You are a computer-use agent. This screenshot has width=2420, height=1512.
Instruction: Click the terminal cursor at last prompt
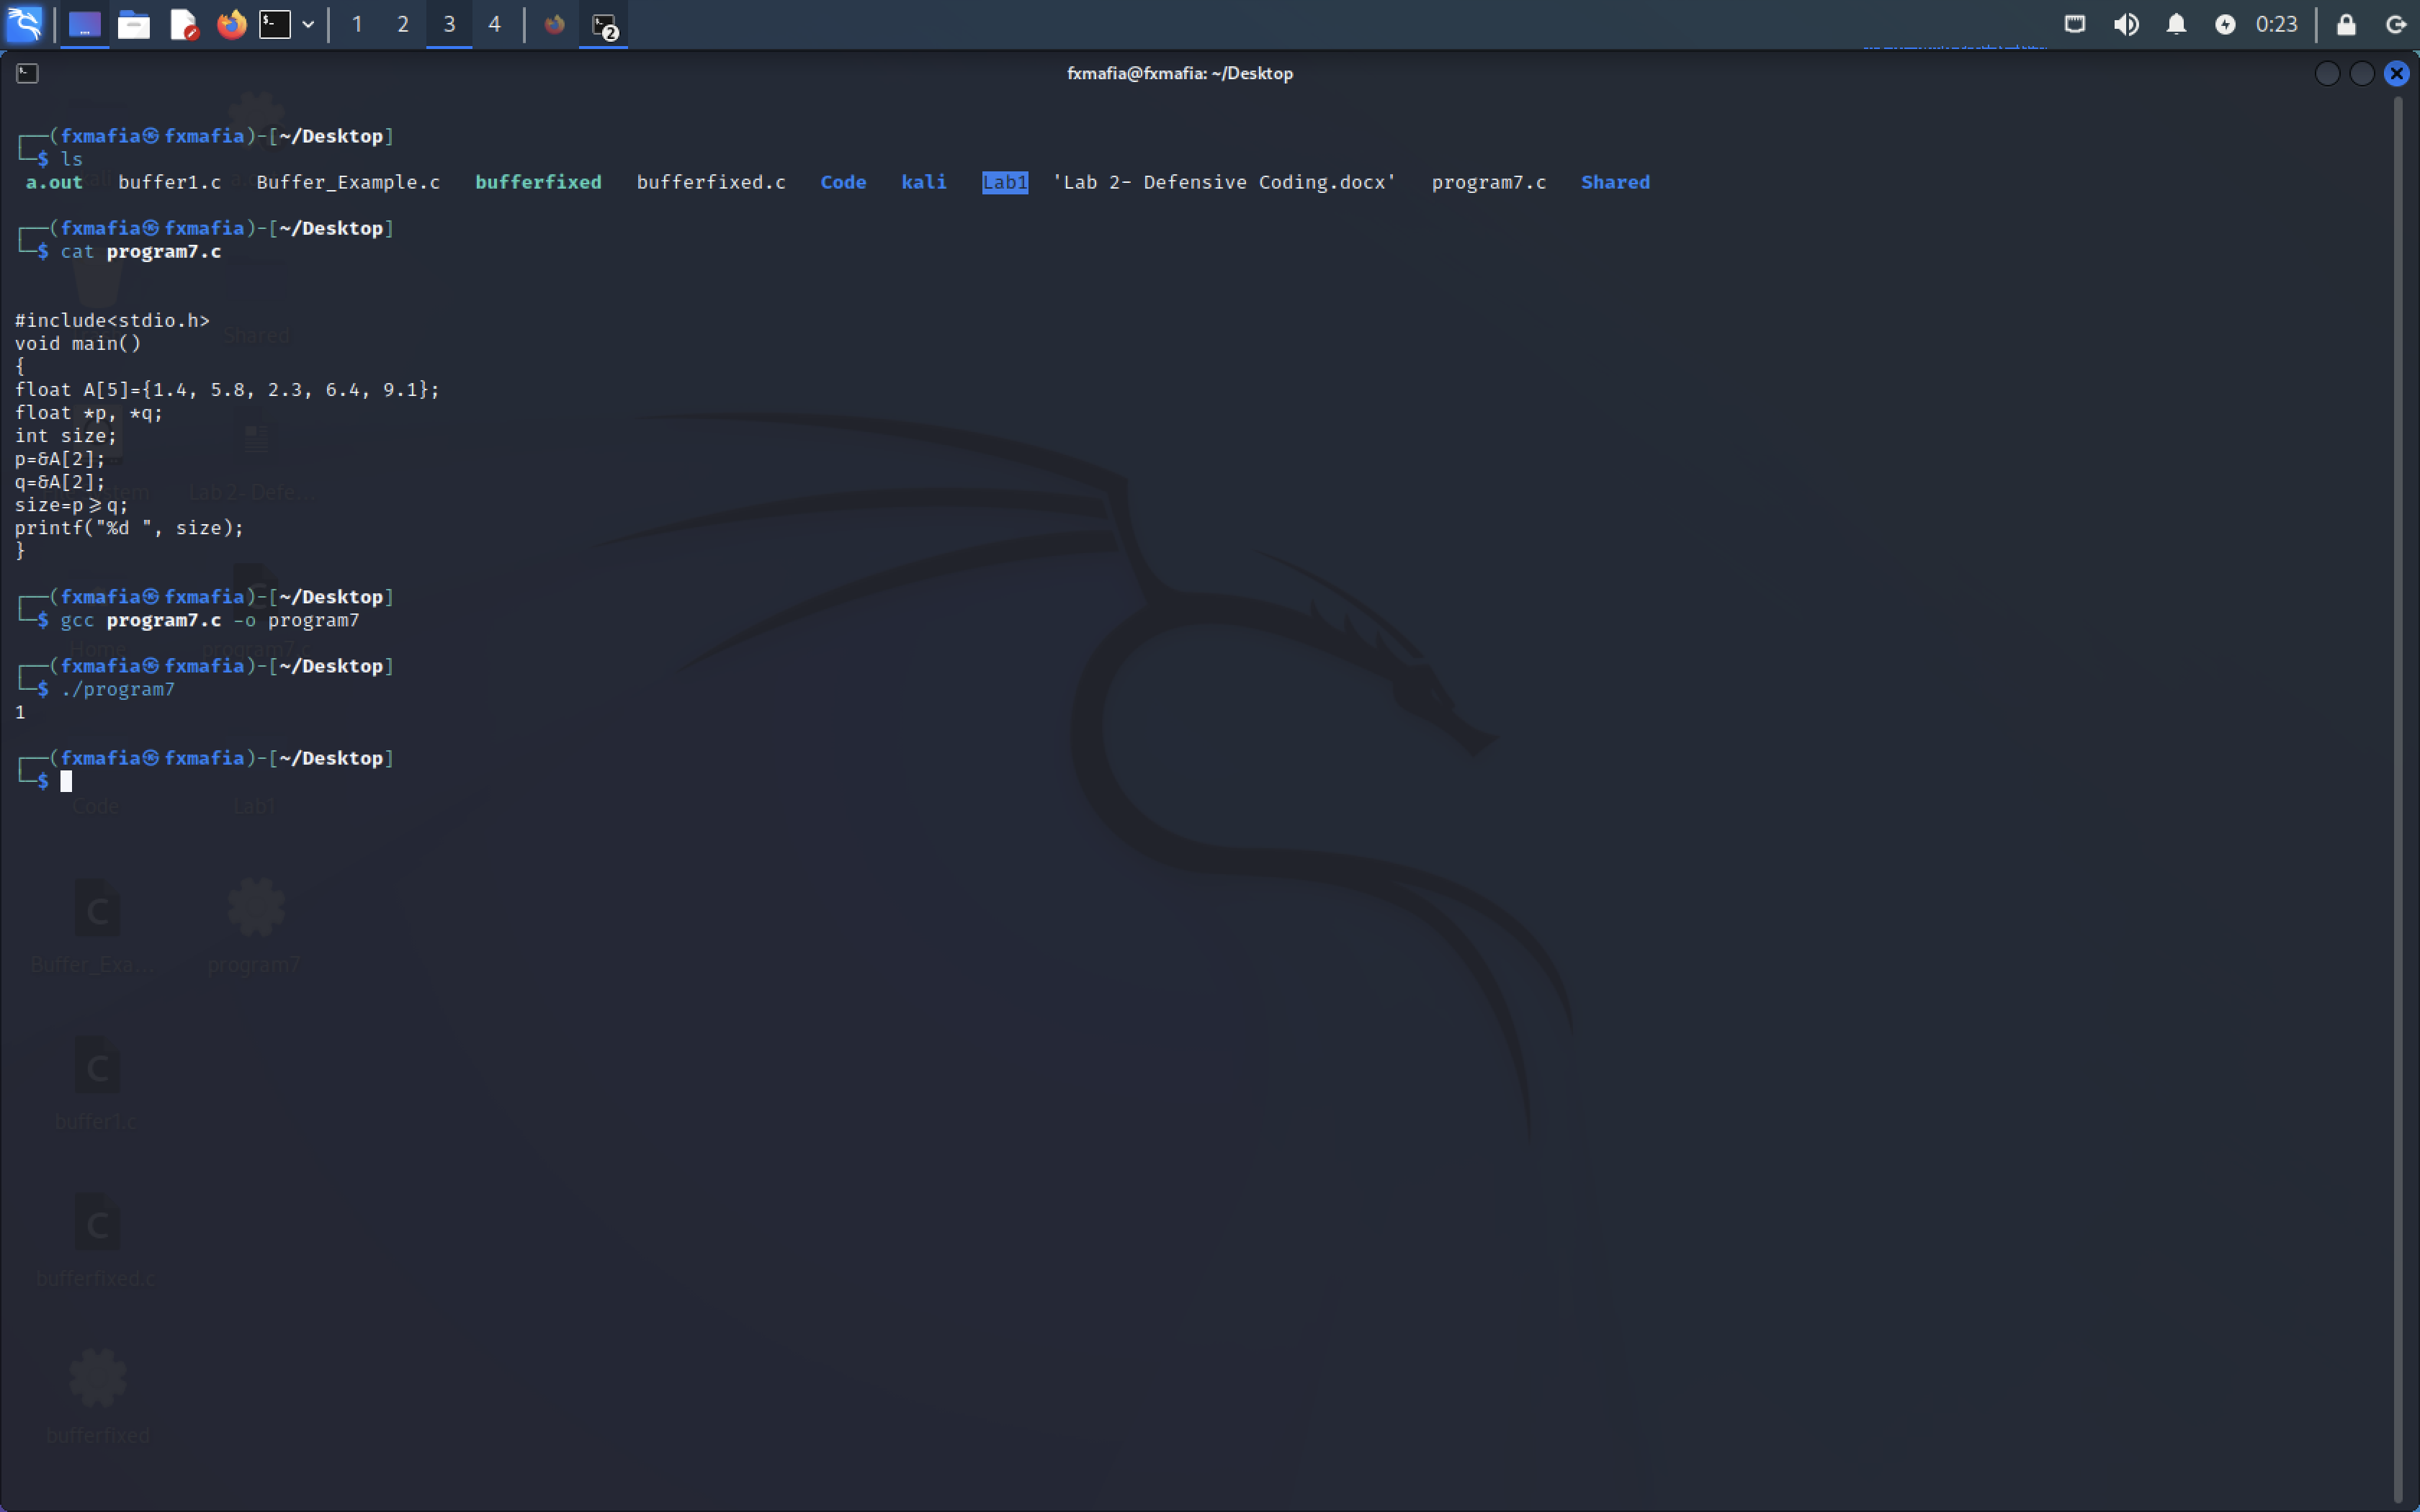tap(66, 781)
